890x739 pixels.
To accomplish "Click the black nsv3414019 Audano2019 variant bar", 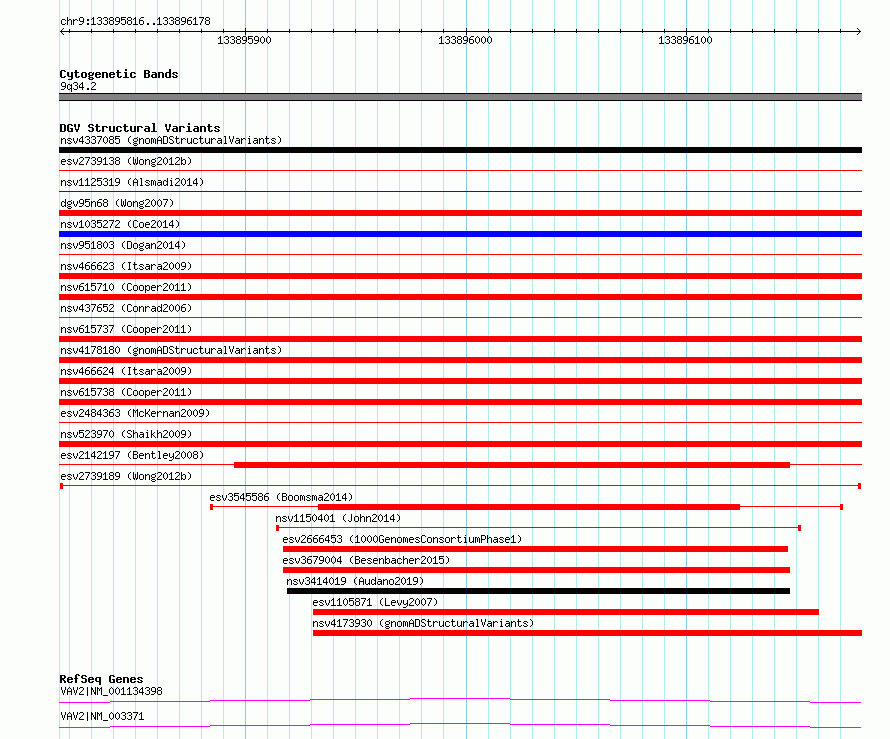I will 538,591.
